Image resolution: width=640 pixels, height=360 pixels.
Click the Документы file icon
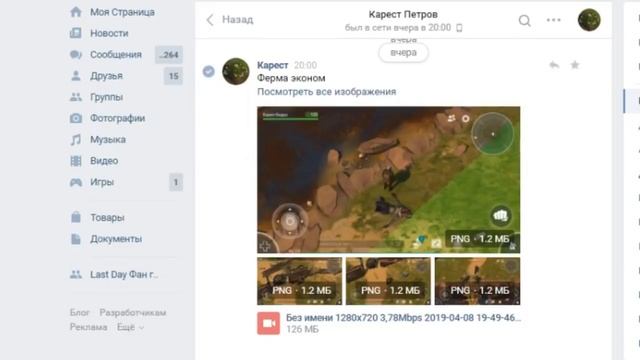[x=76, y=239]
